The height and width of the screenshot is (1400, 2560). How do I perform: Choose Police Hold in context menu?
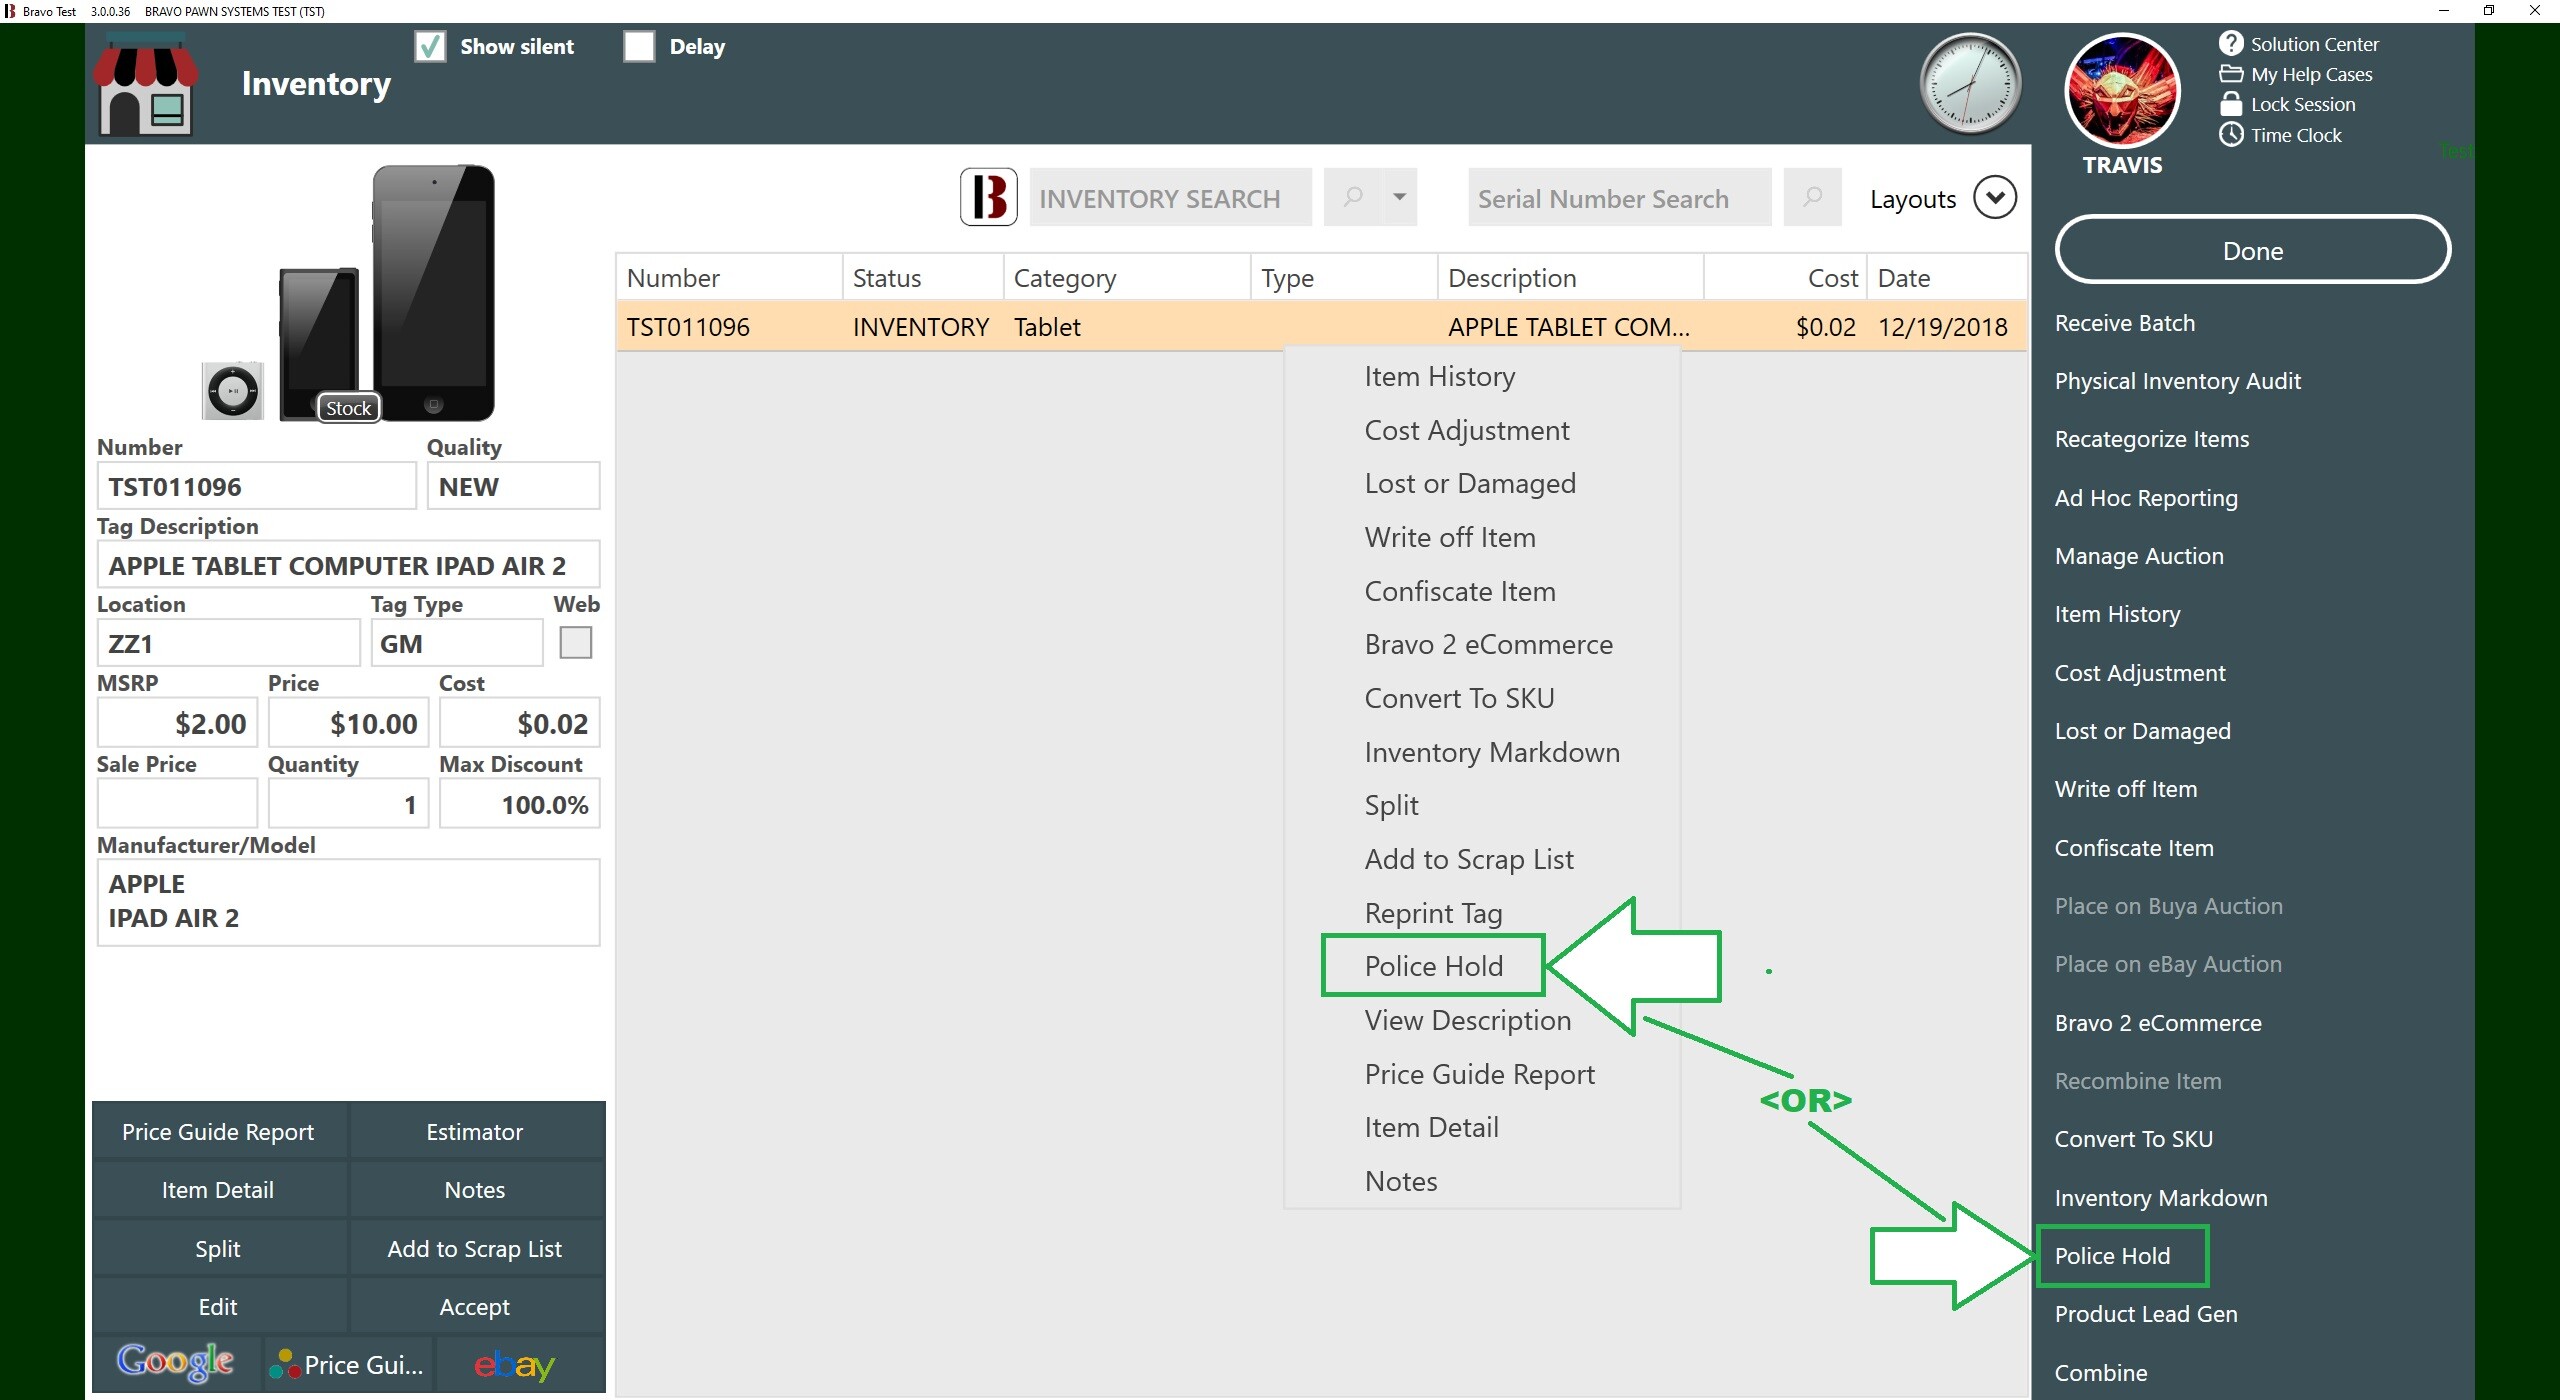coord(1434,966)
